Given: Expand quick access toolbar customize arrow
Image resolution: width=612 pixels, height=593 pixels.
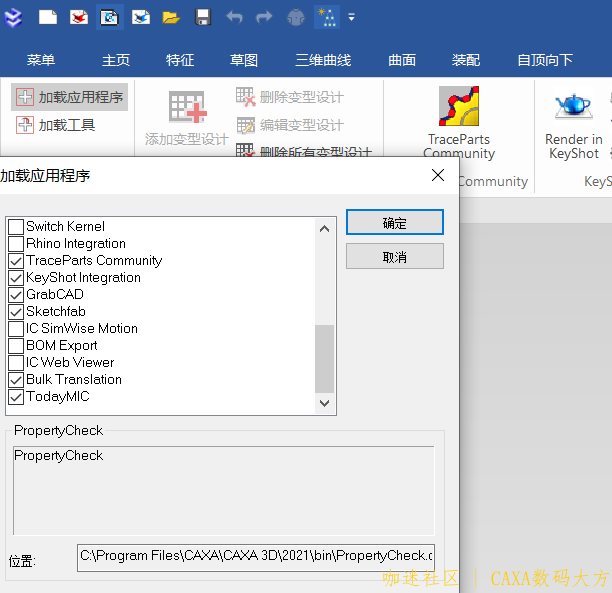Looking at the screenshot, I should (x=351, y=18).
